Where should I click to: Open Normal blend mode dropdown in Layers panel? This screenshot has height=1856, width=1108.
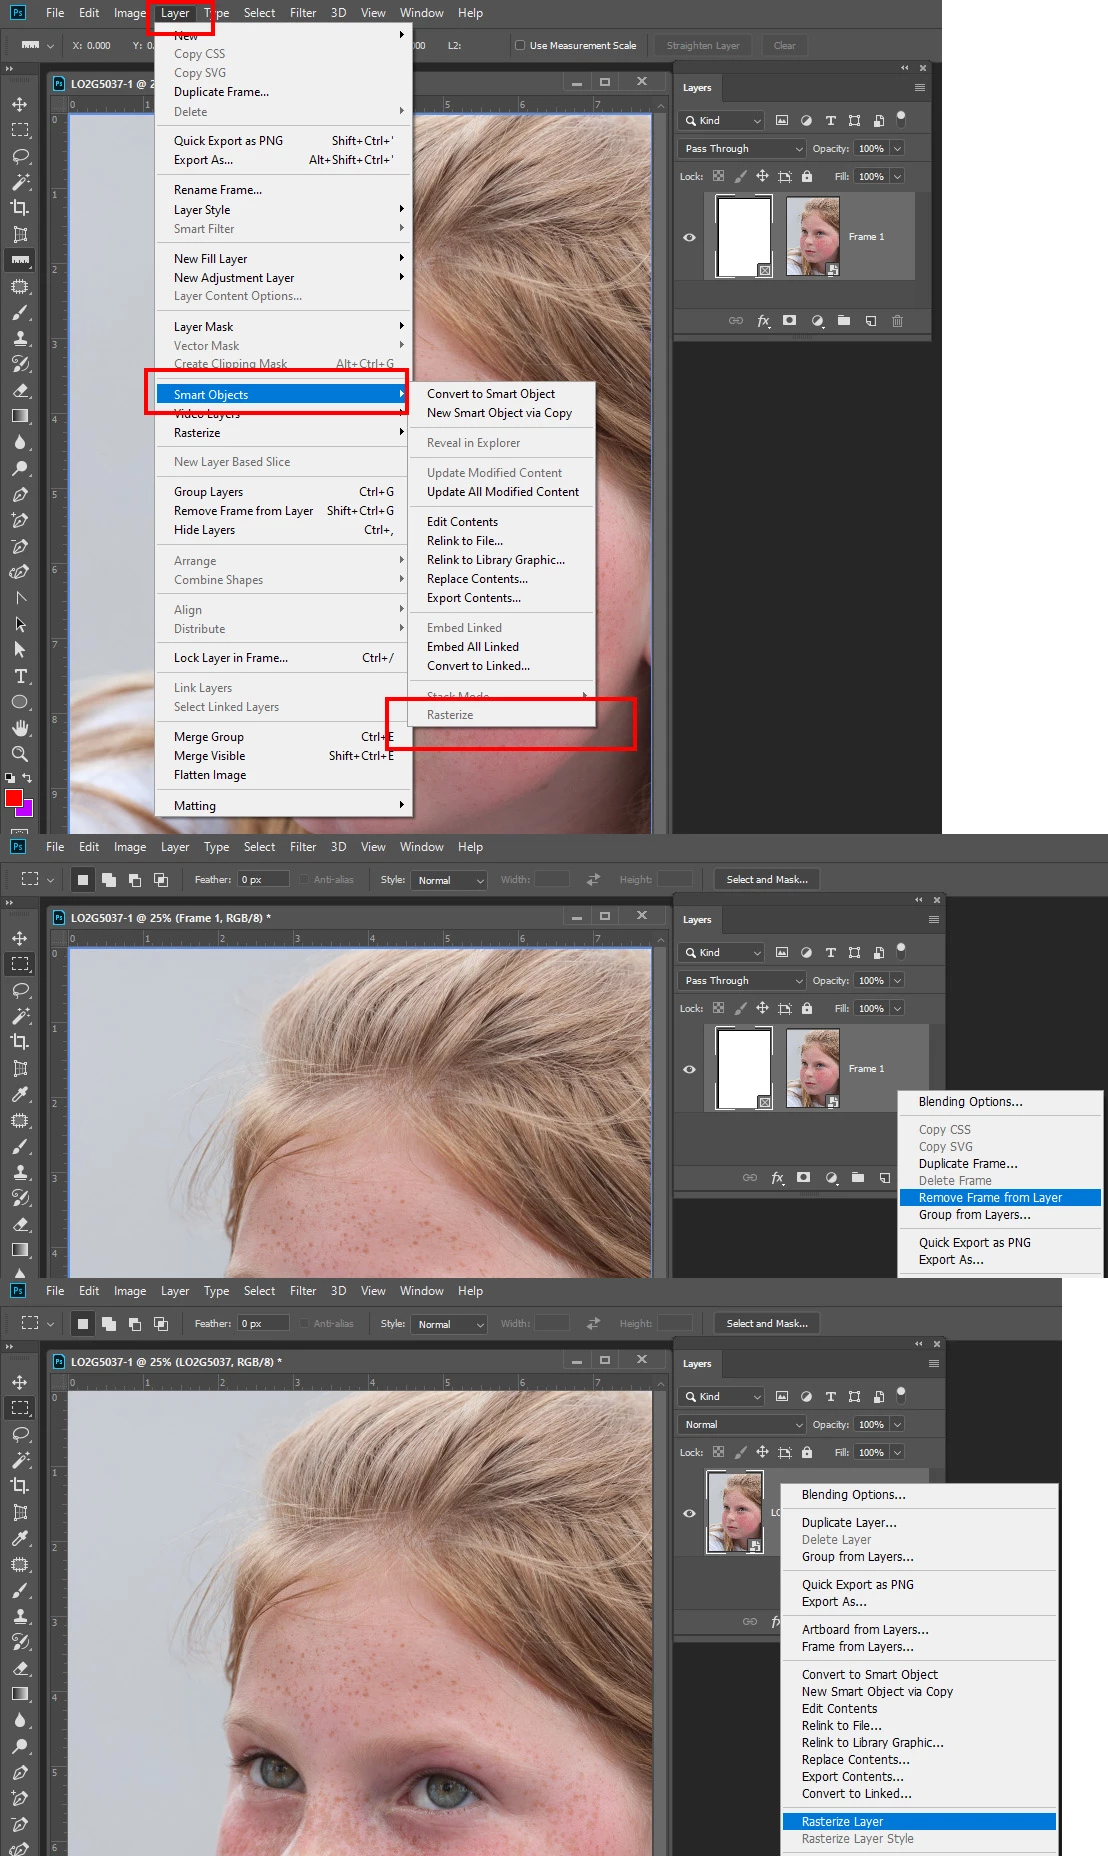click(741, 1424)
